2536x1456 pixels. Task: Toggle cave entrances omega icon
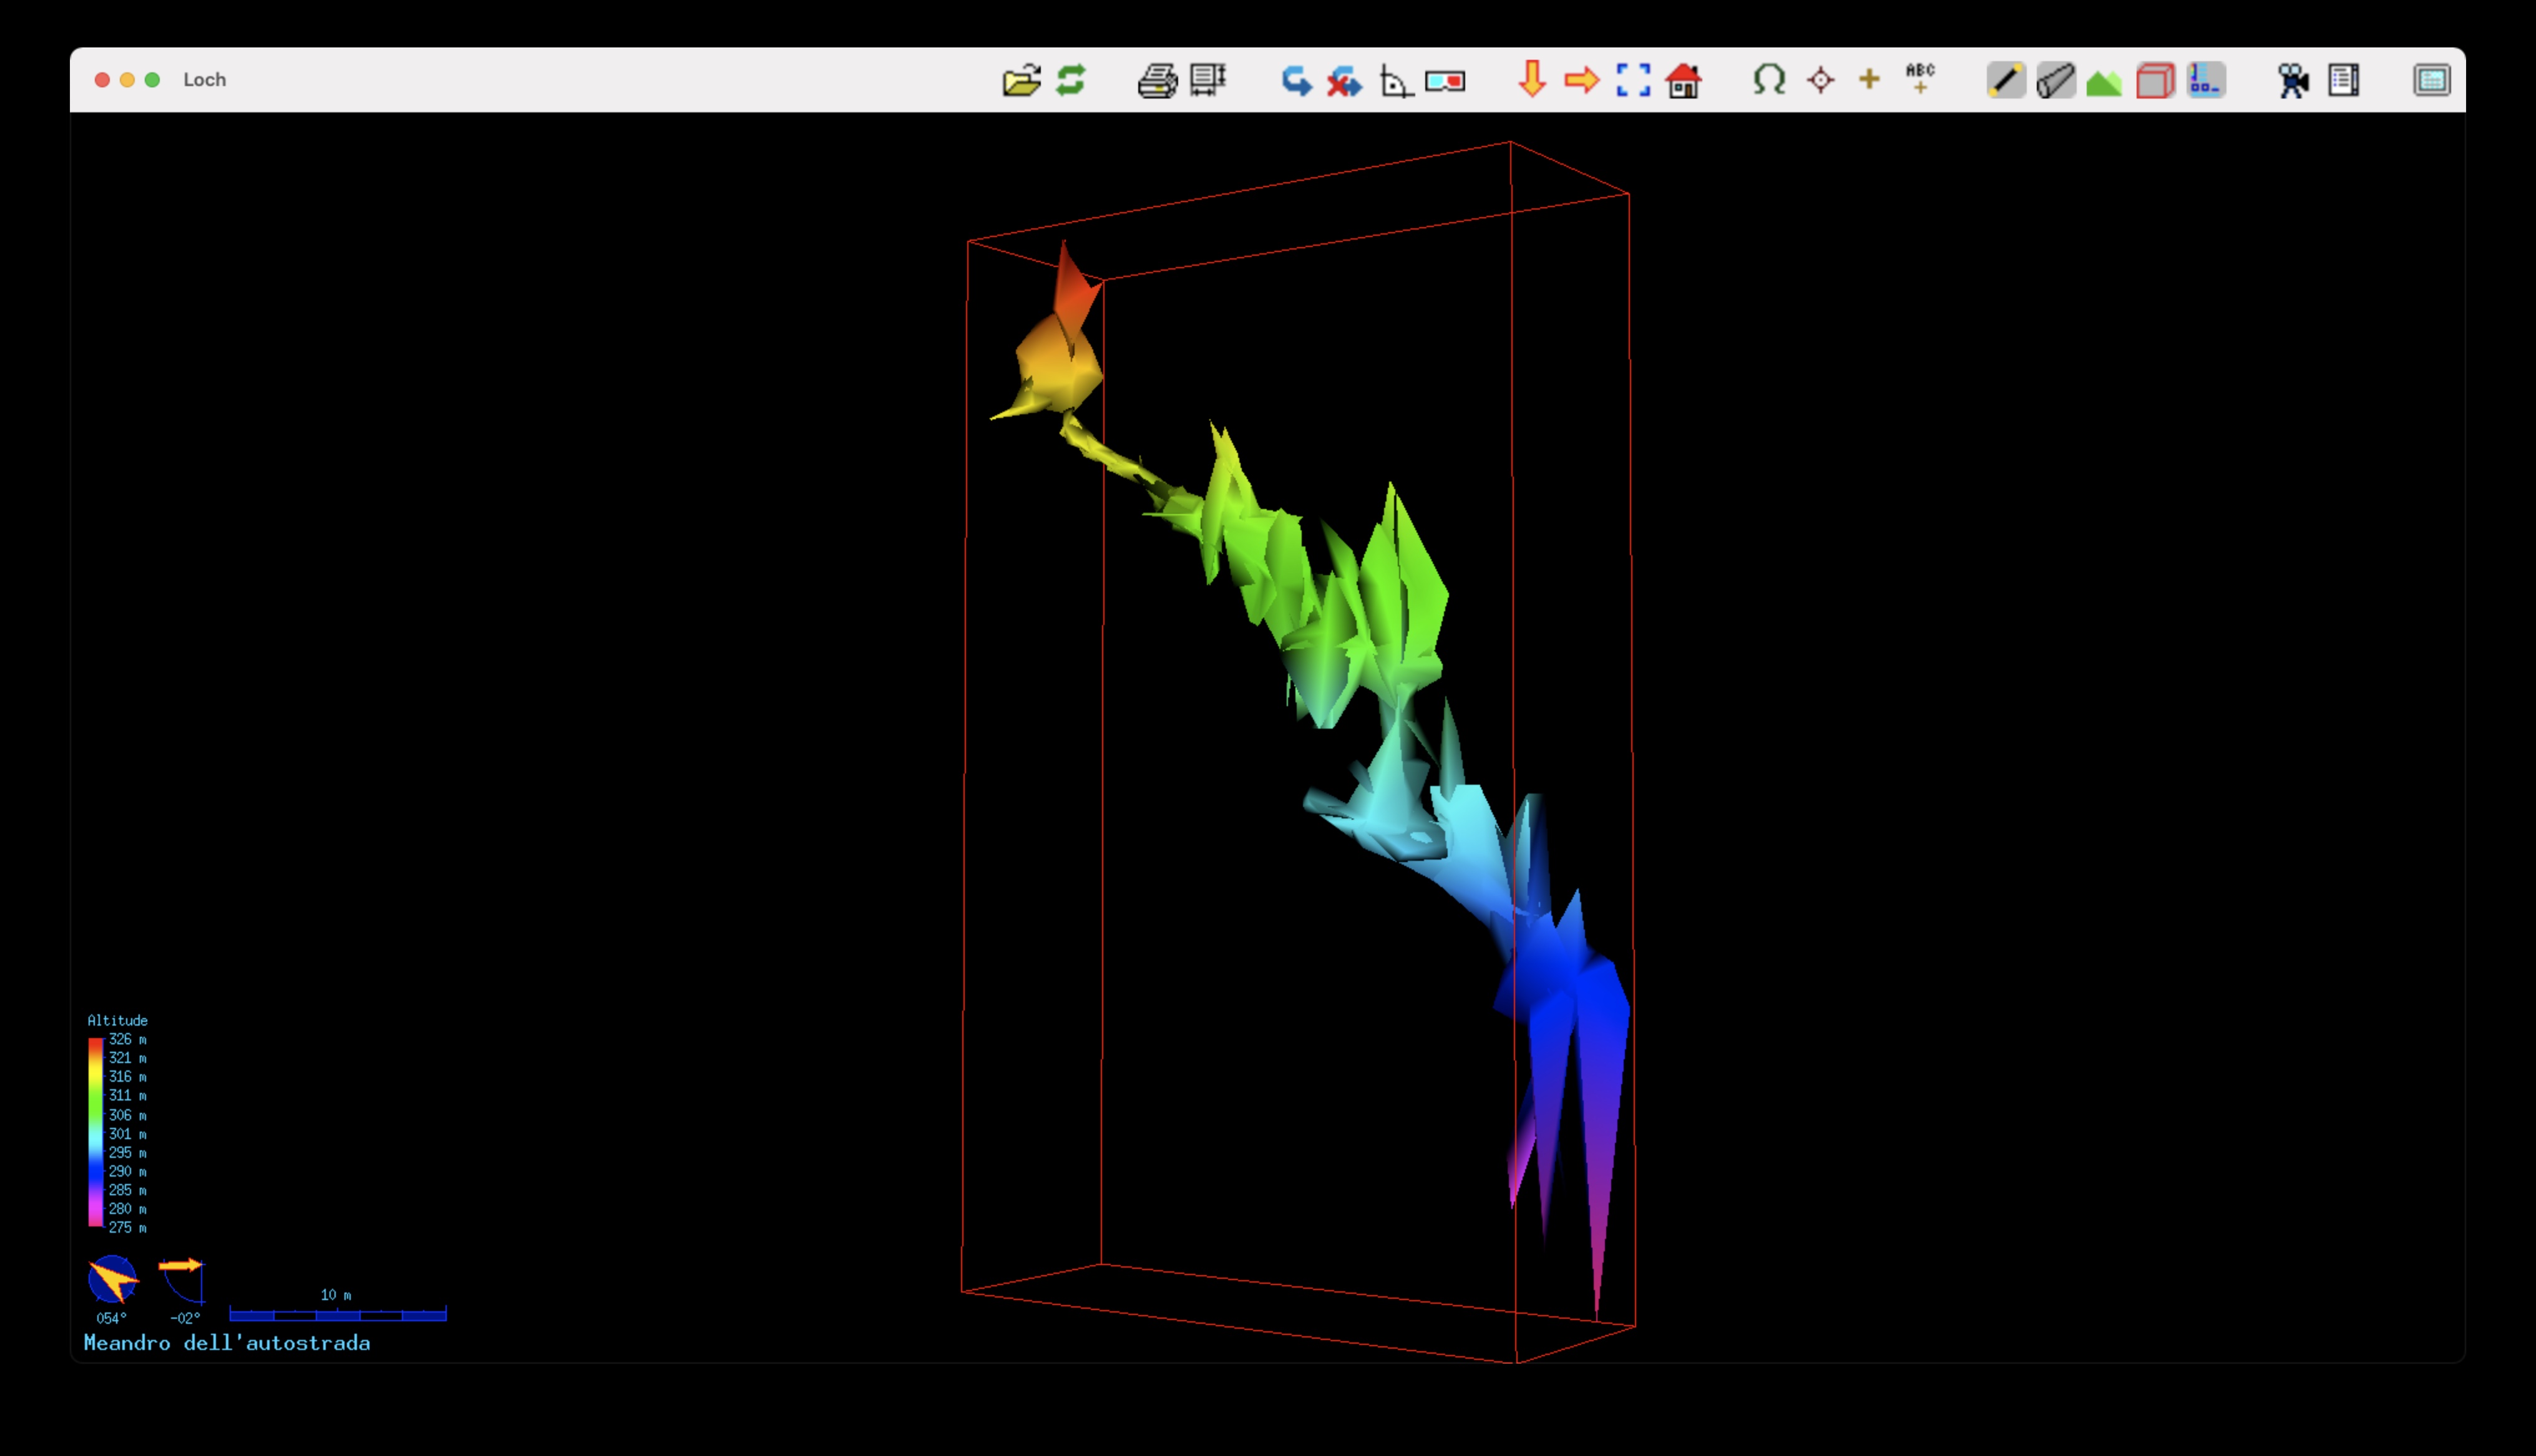(x=1769, y=80)
